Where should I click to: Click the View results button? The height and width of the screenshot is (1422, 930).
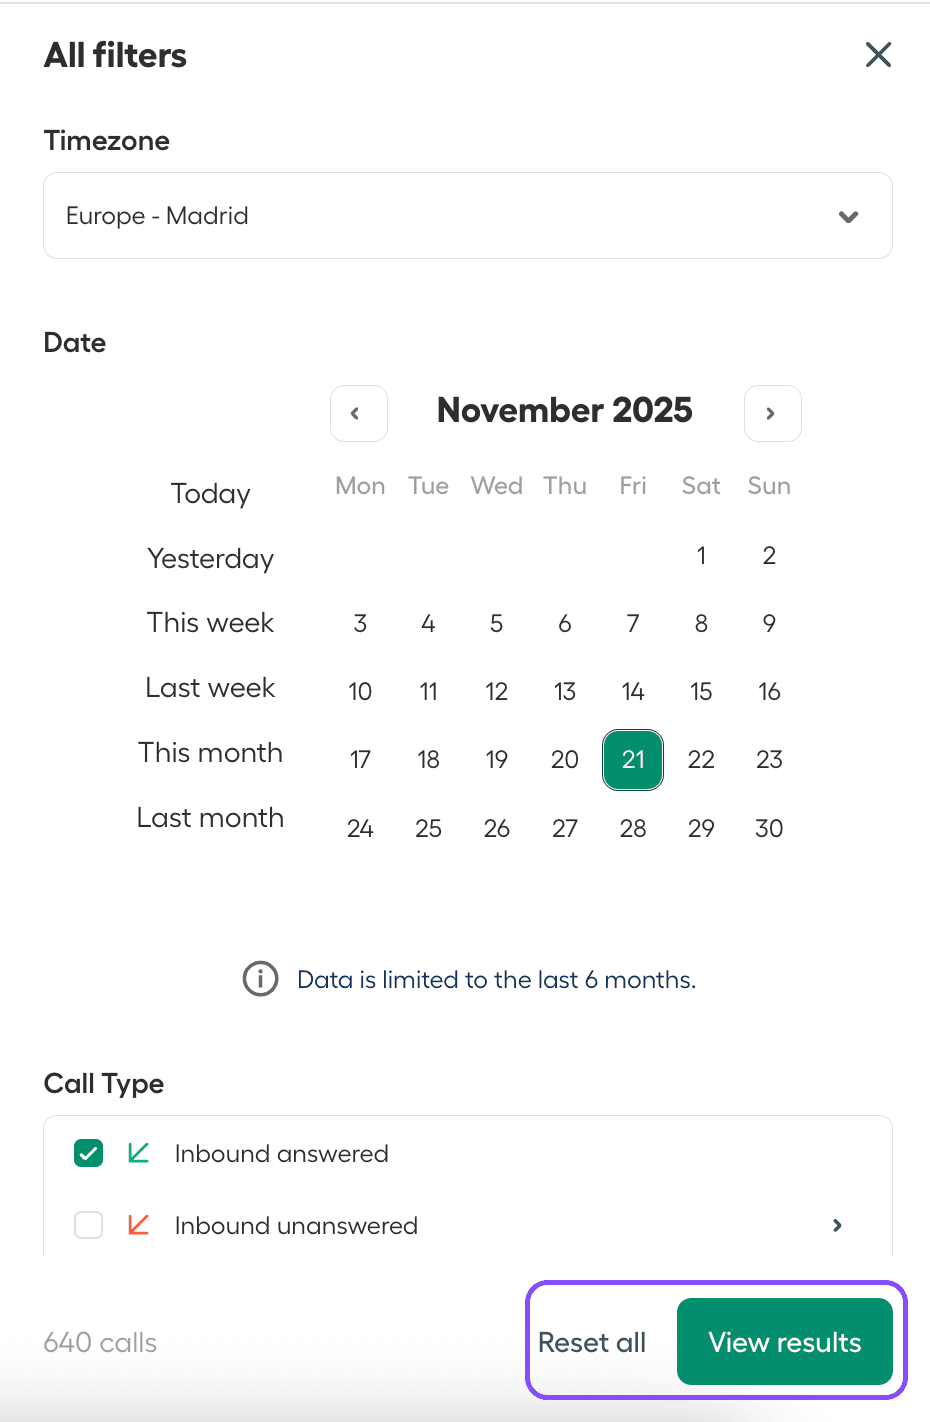tap(785, 1342)
